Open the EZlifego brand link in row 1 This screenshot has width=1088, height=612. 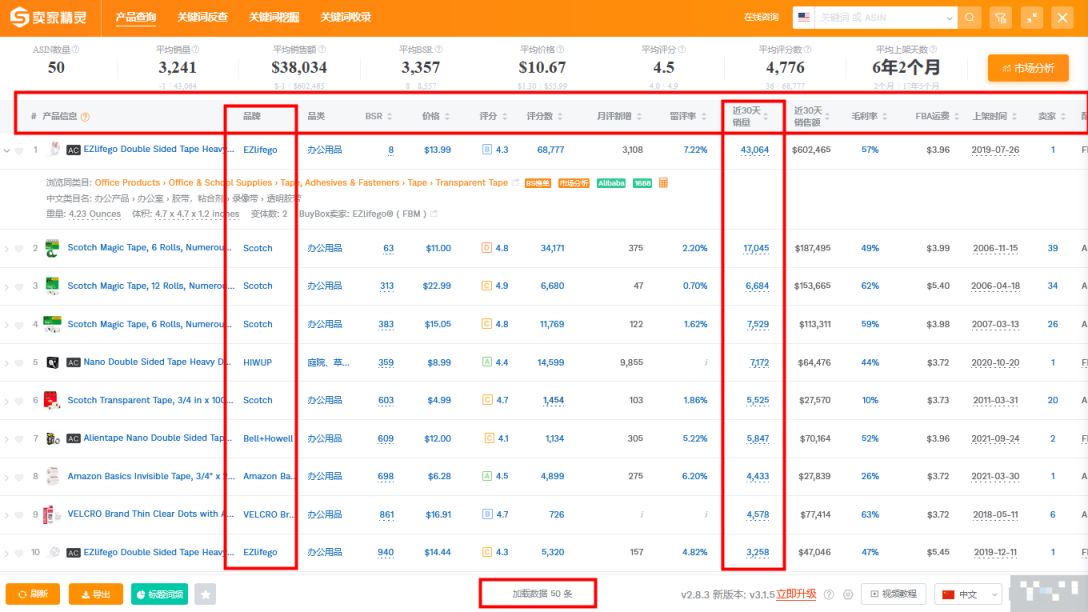point(260,150)
